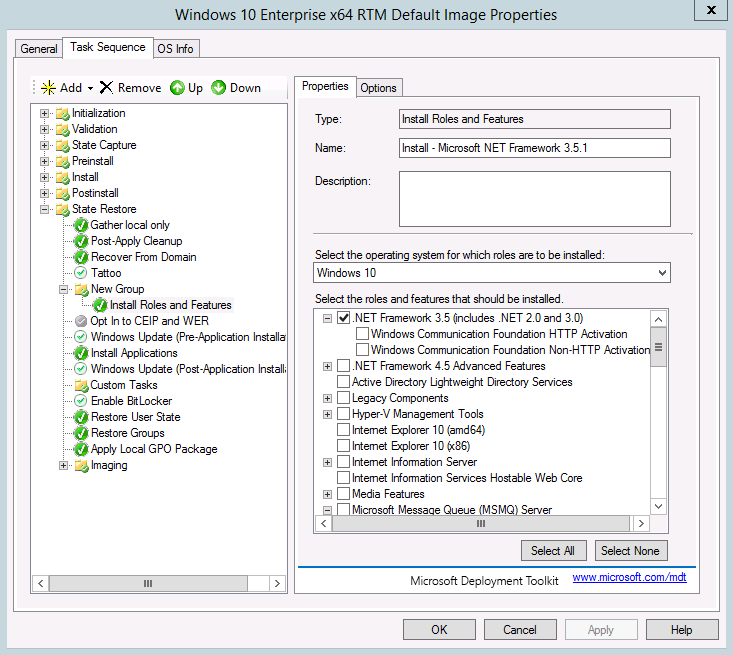This screenshot has width=733, height=655.
Task: Open the OS Info tab
Action: (176, 49)
